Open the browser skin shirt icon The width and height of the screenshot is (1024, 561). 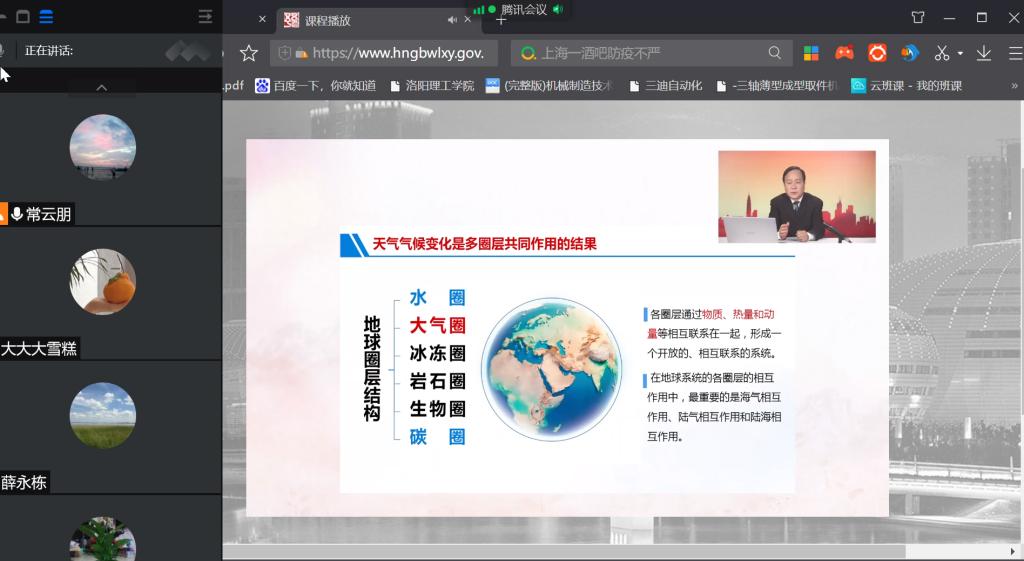[x=918, y=17]
